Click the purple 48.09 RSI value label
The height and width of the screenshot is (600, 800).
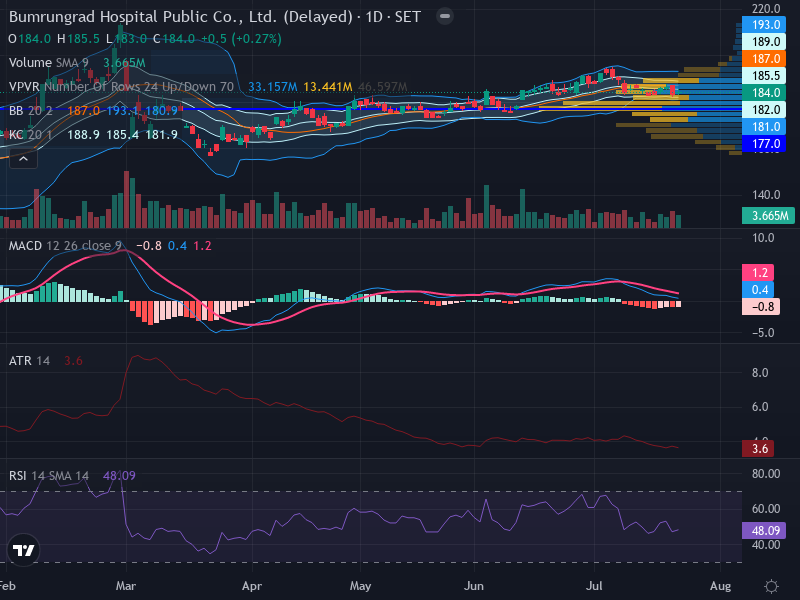point(764,531)
